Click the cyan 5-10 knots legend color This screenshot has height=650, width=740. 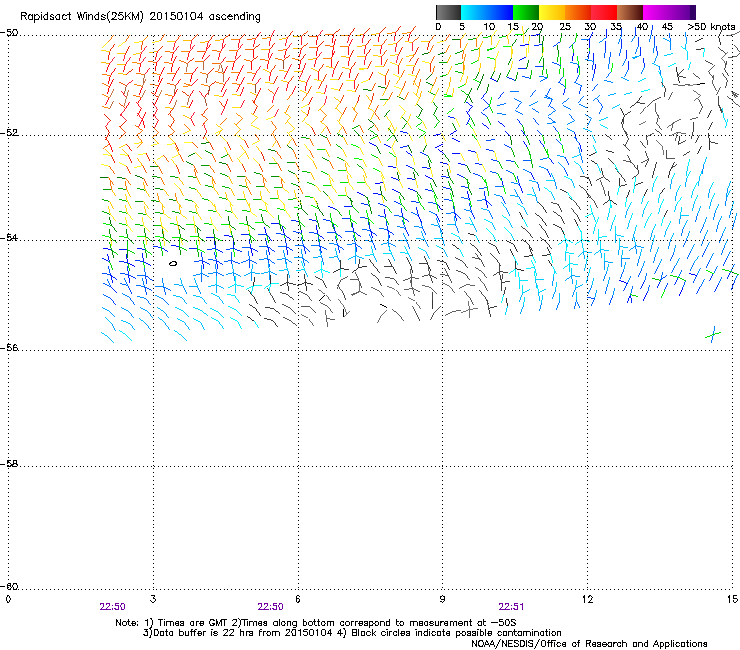point(474,12)
